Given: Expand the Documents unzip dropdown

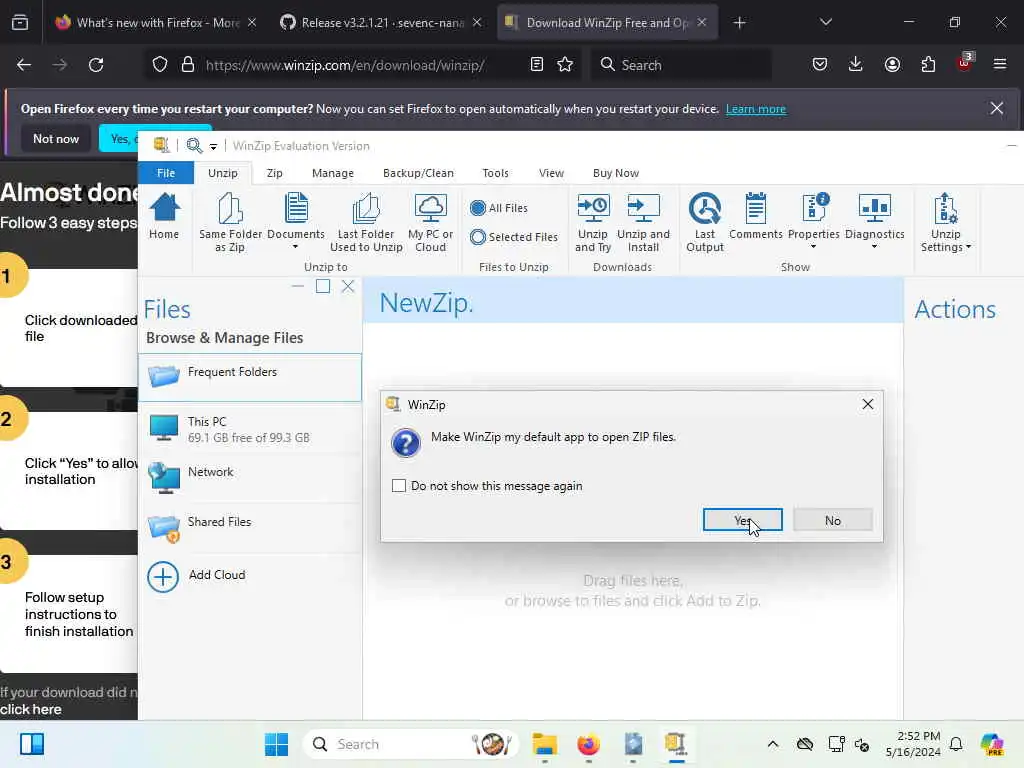Looking at the screenshot, I should tap(295, 247).
